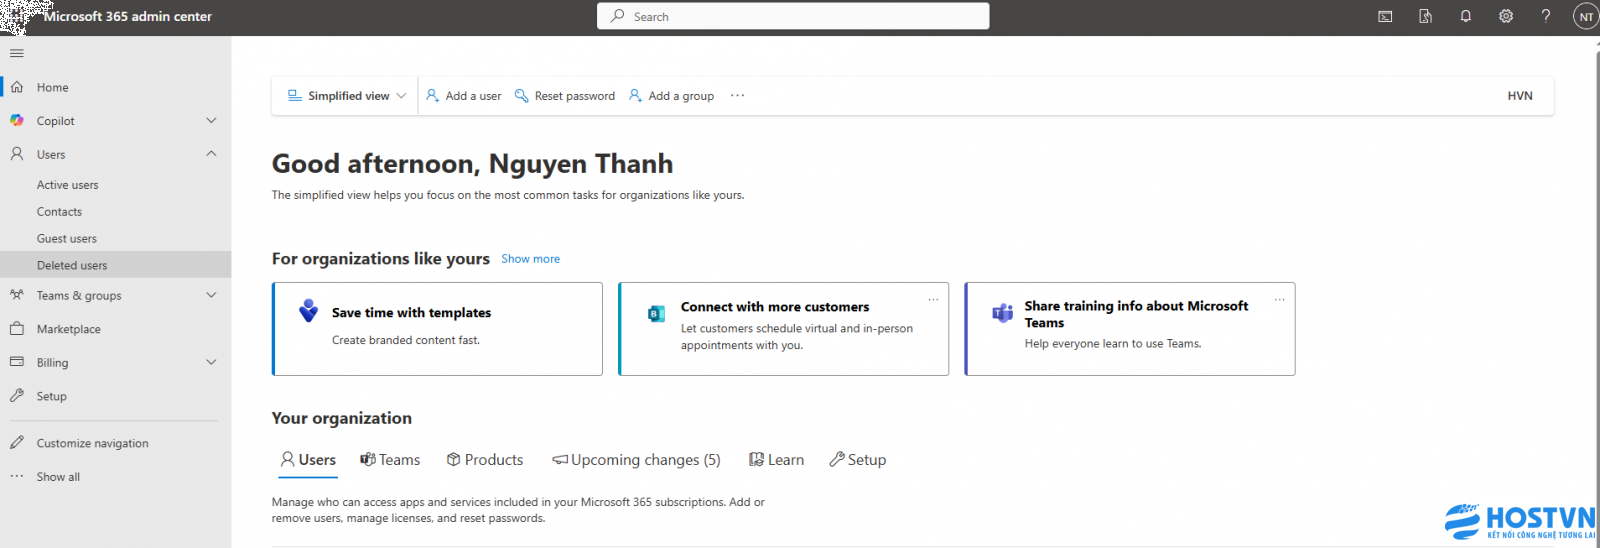Switch to the Products tab

click(x=485, y=460)
